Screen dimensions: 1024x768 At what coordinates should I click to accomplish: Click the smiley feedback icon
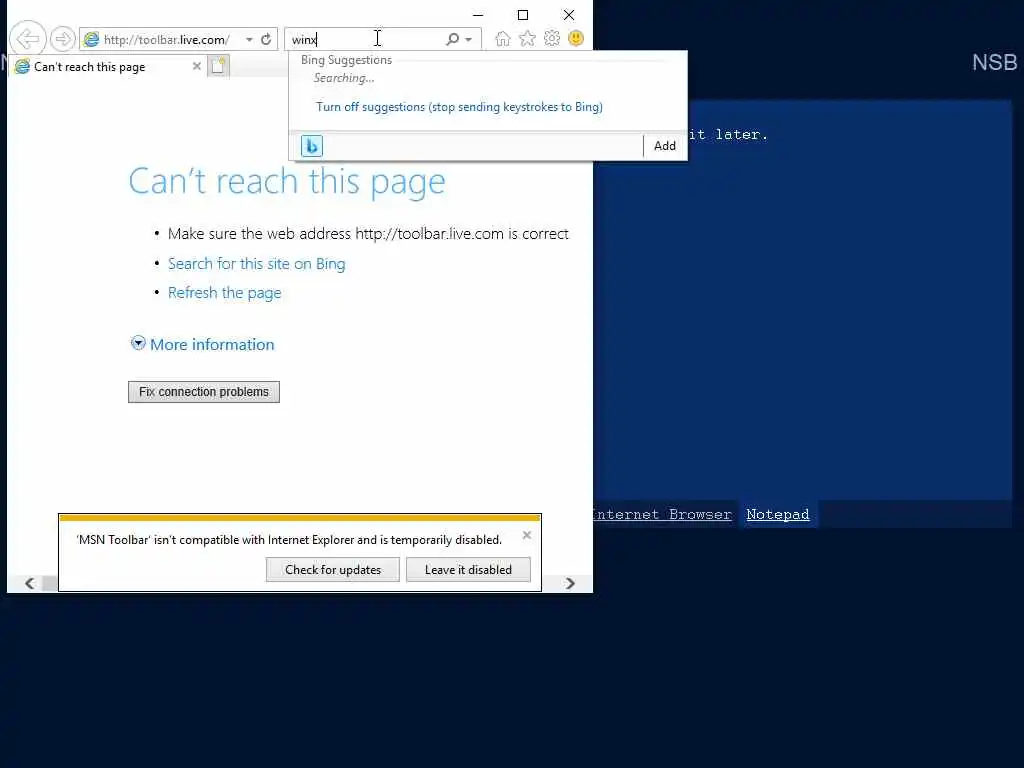[576, 39]
